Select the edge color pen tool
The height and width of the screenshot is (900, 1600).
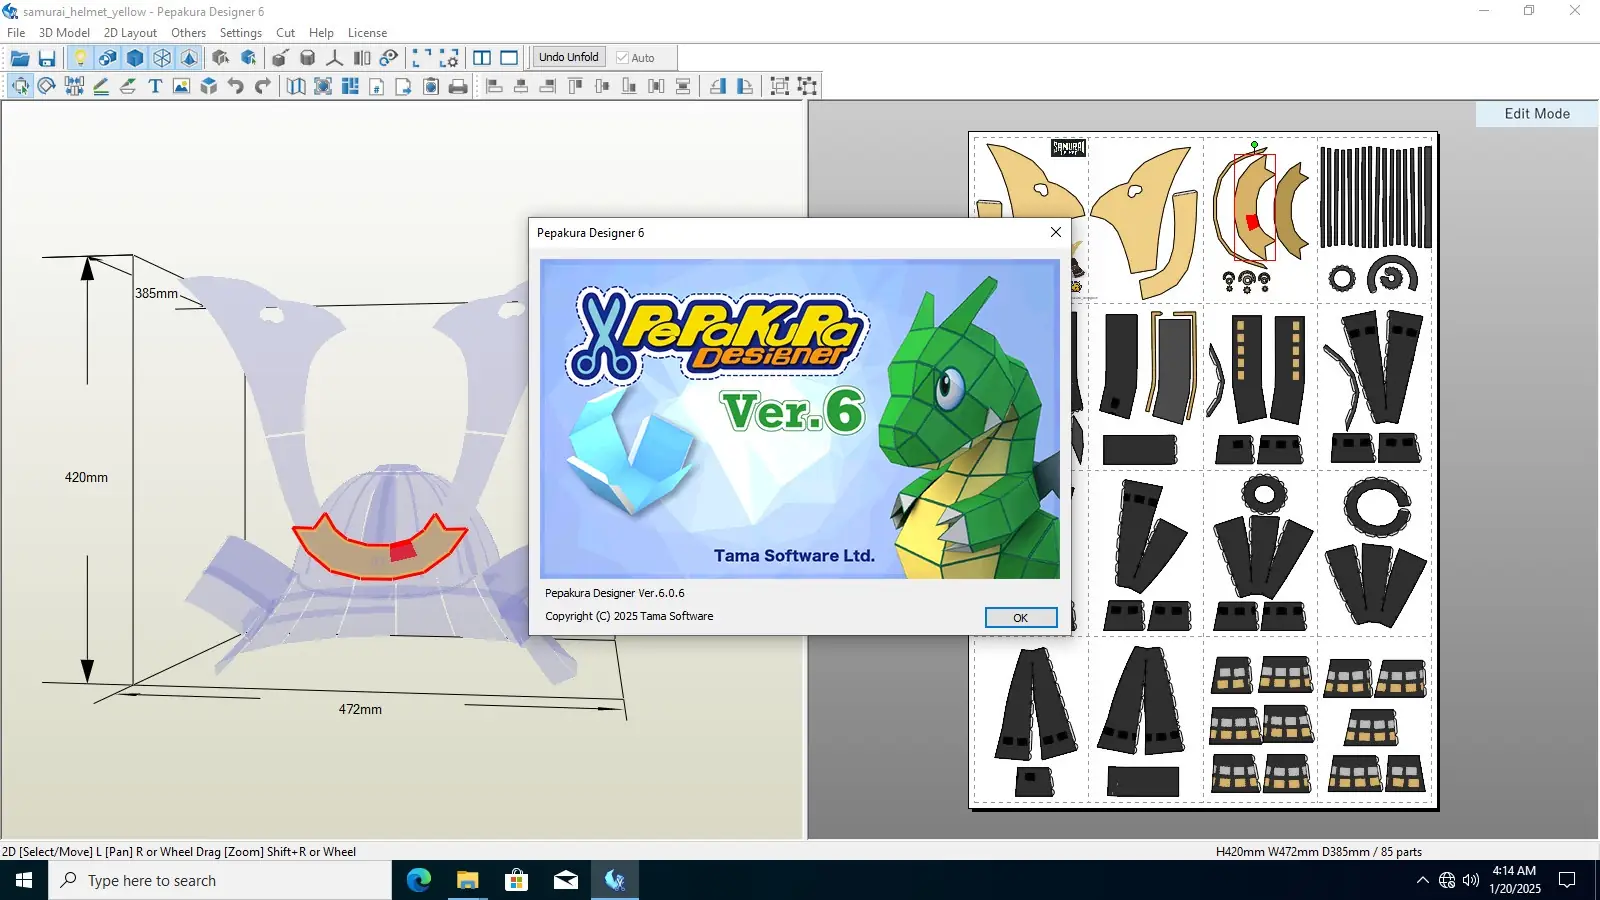tap(101, 87)
